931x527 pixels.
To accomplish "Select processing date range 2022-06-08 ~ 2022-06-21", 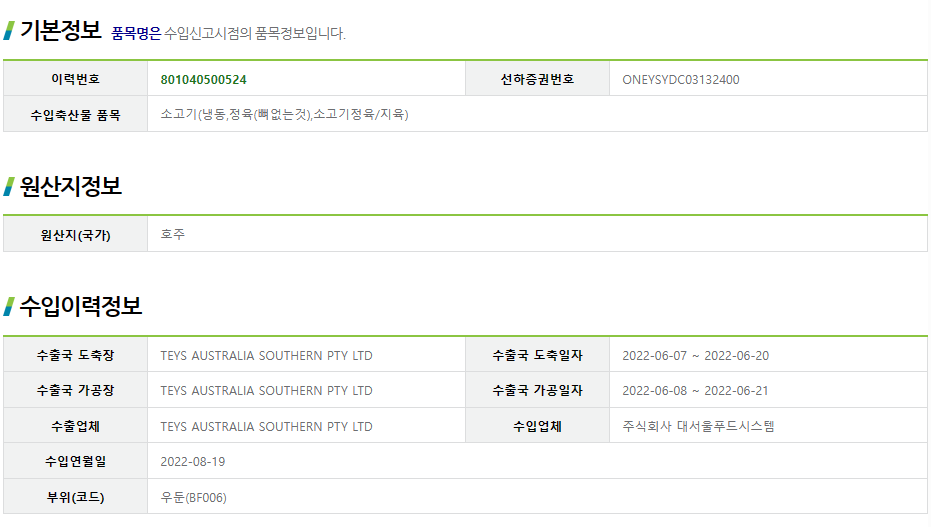I will point(695,390).
